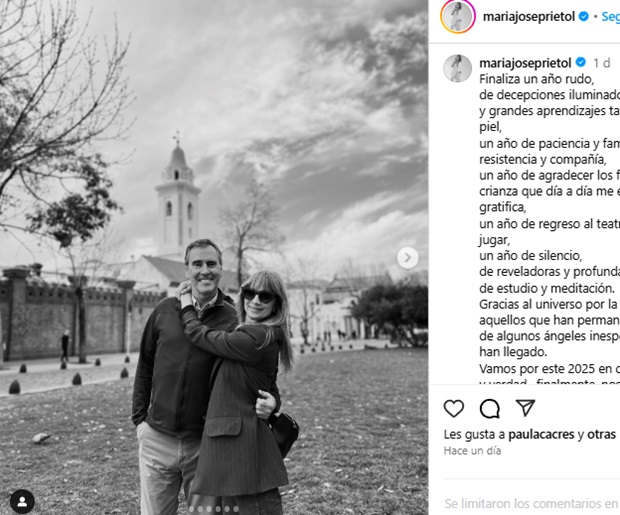Open comments with the speech bubble icon
This screenshot has height=515, width=620.
(490, 409)
